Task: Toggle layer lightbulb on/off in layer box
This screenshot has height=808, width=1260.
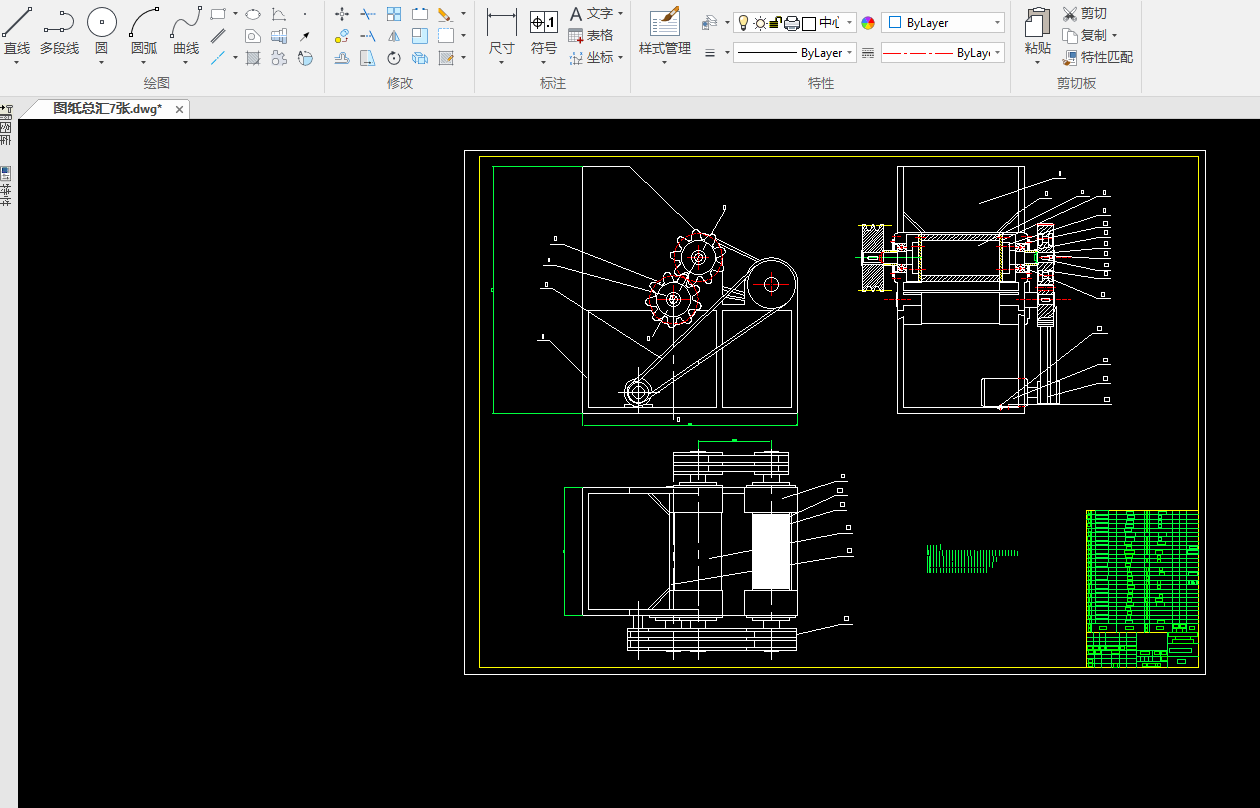Action: pyautogui.click(x=743, y=23)
